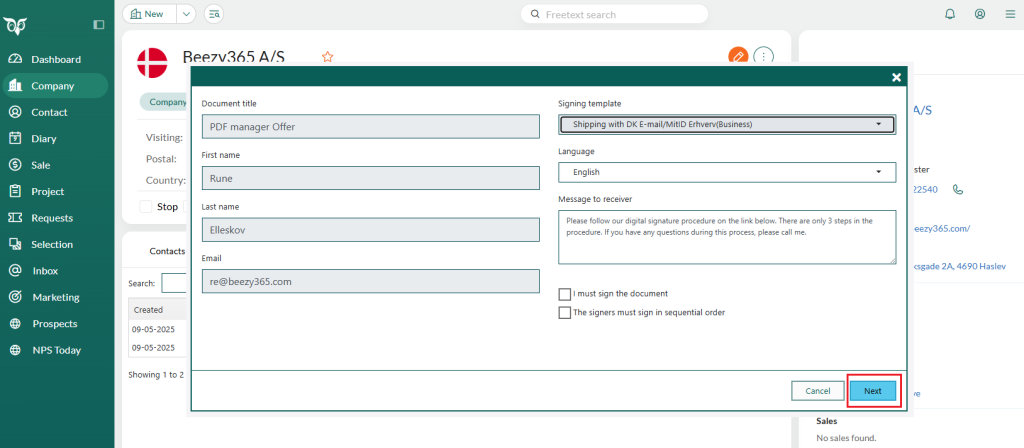Screen dimensions: 1024x448
Task: Click the Last name field
Action: pyautogui.click(x=370, y=230)
